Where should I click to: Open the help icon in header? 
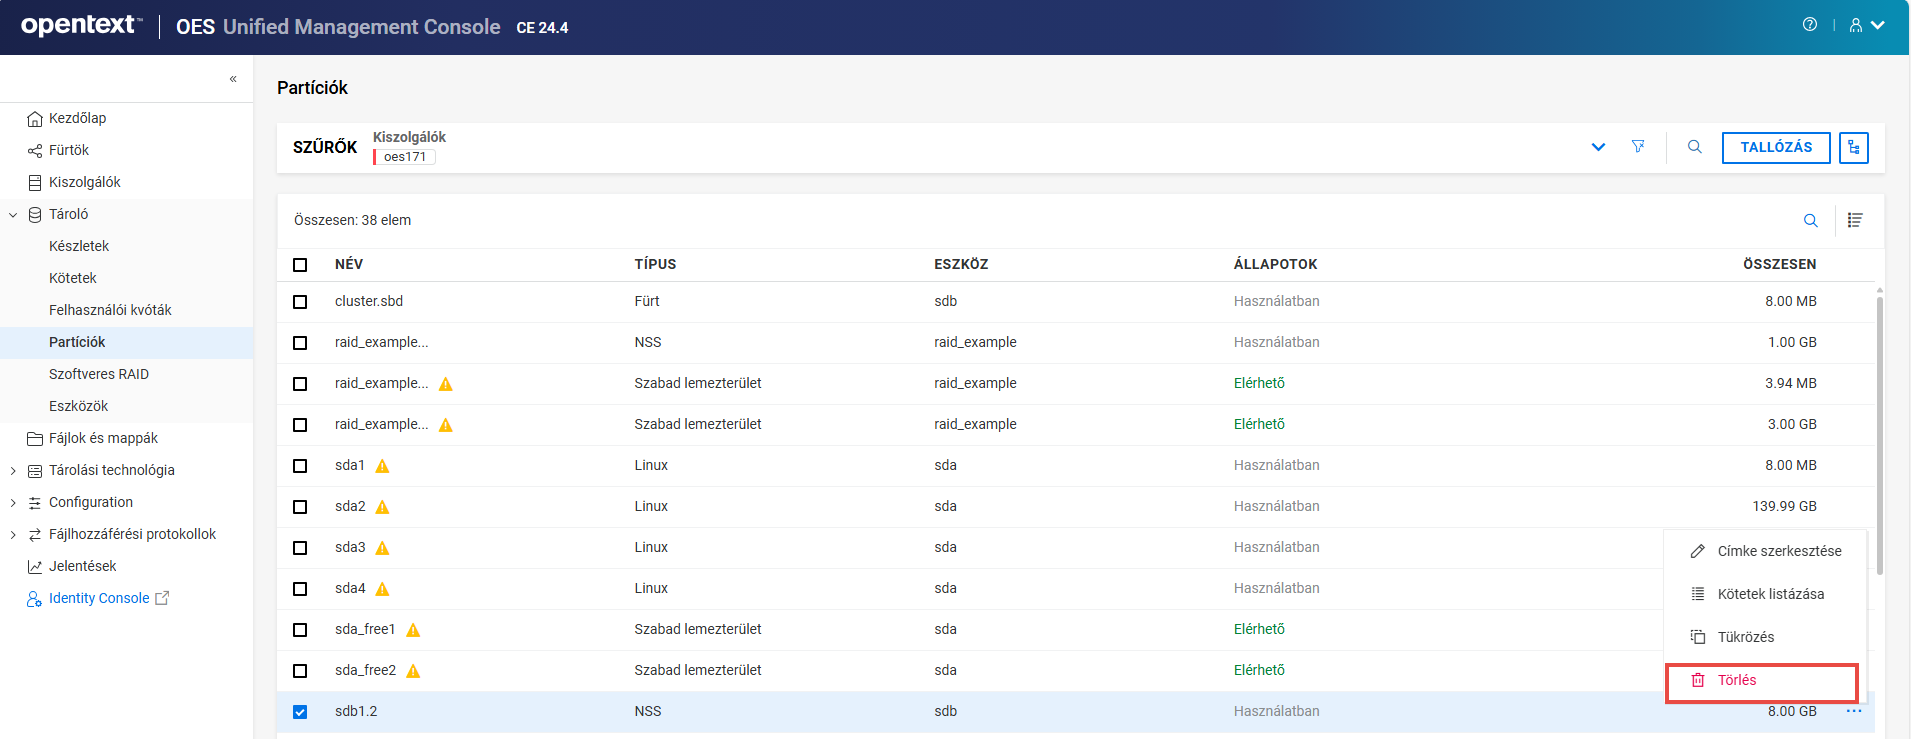[x=1809, y=25]
